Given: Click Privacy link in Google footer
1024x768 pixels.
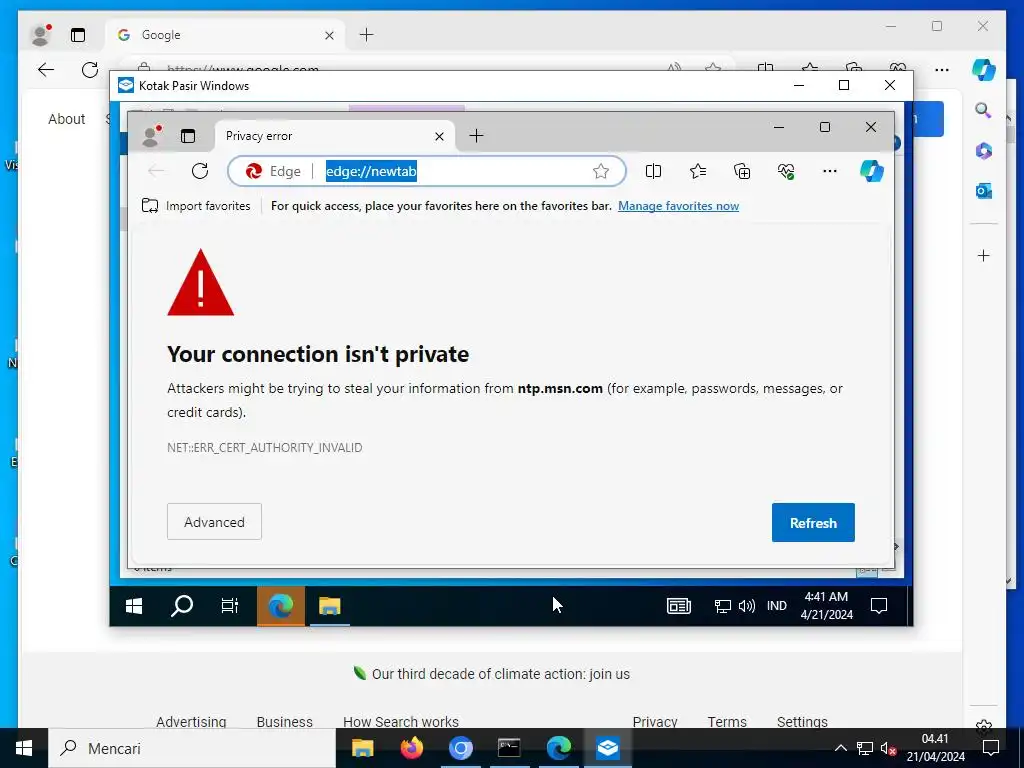Looking at the screenshot, I should tap(655, 722).
